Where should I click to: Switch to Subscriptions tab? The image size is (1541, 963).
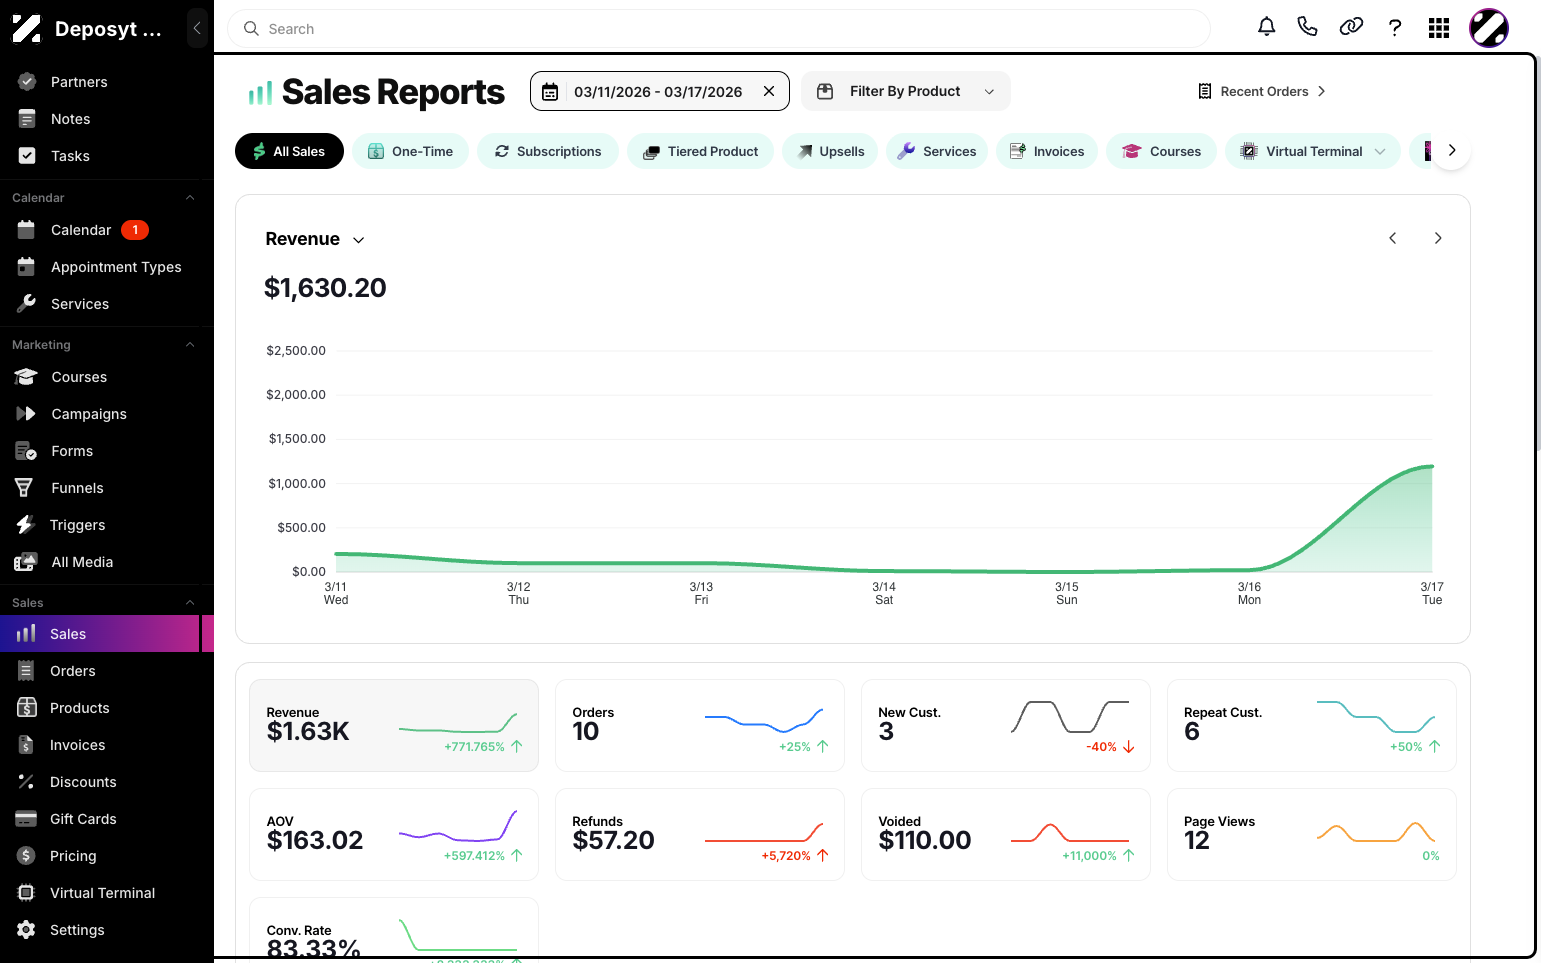coord(548,151)
